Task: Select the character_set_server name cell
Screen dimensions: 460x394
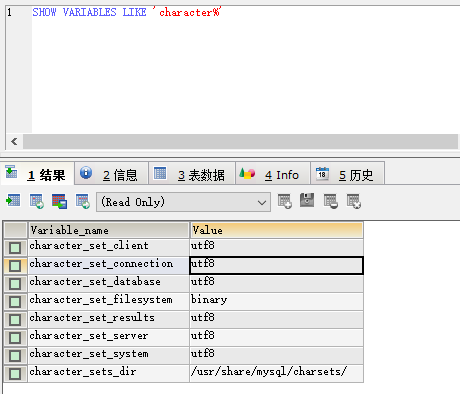Action: coord(109,337)
